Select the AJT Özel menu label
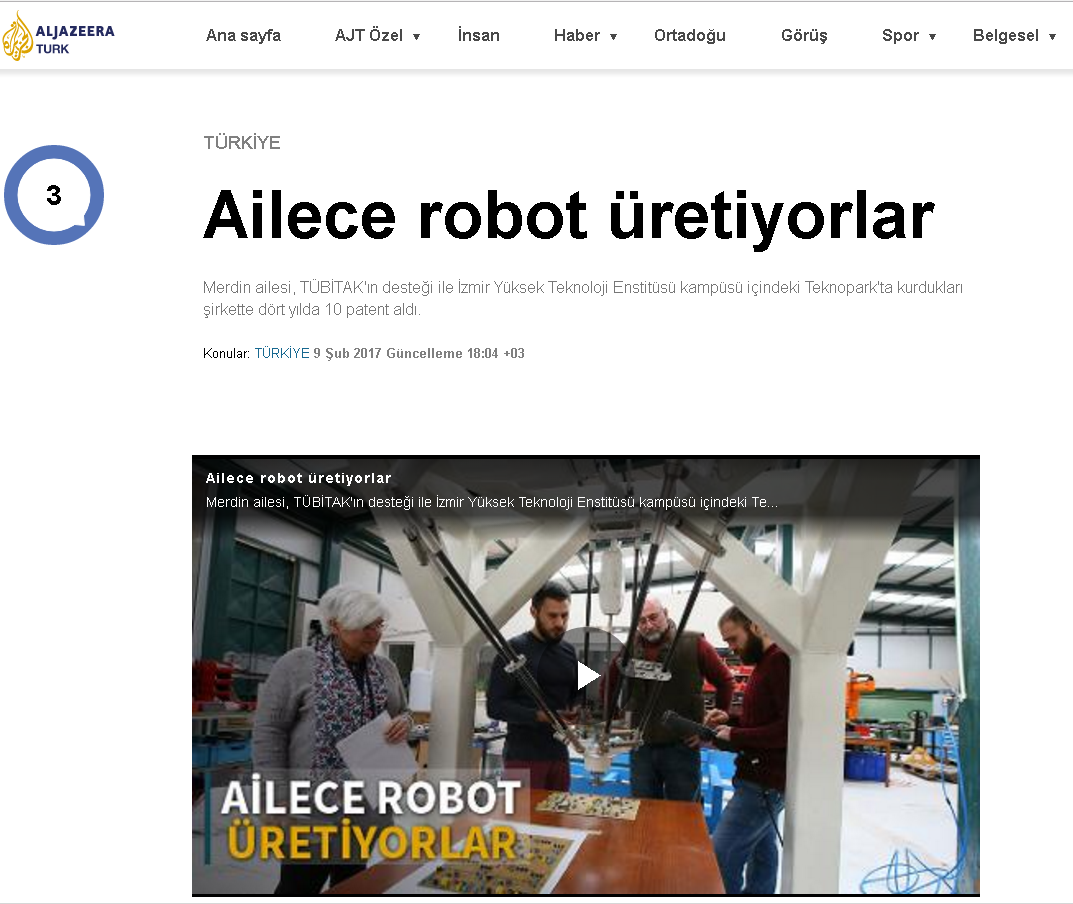The width and height of the screenshot is (1073, 904). tap(368, 36)
